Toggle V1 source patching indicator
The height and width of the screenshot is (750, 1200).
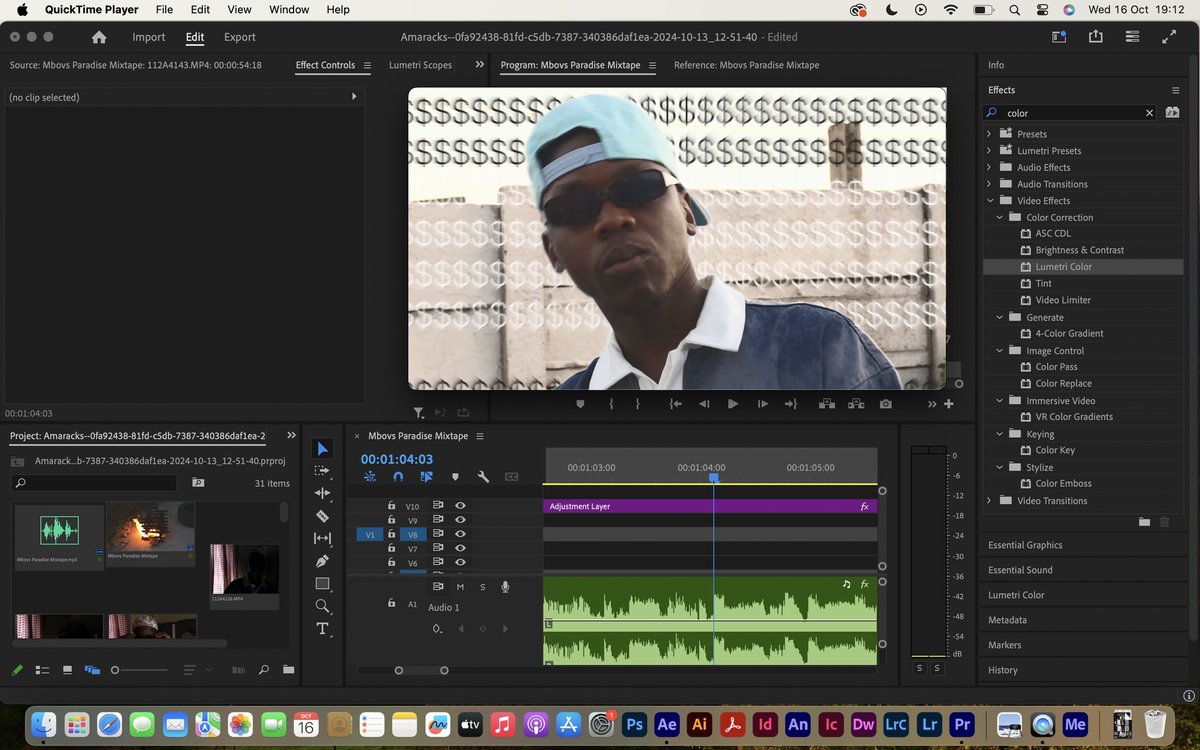369,535
